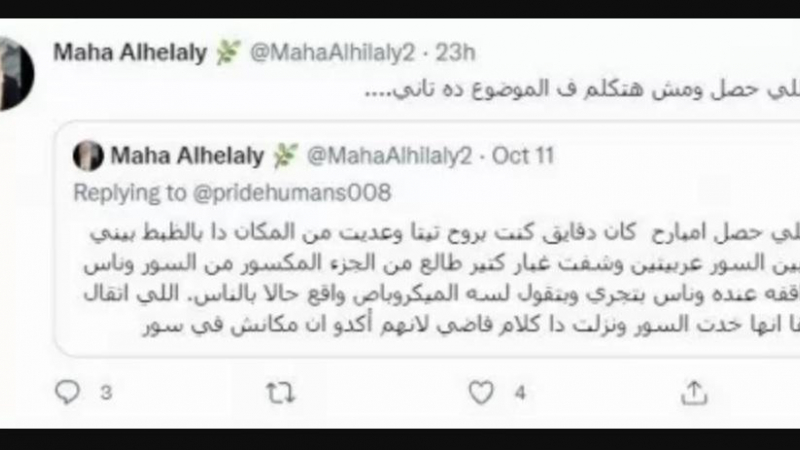This screenshot has height=450, width=800.
Task: Click the Replying to label text
Action: point(130,193)
